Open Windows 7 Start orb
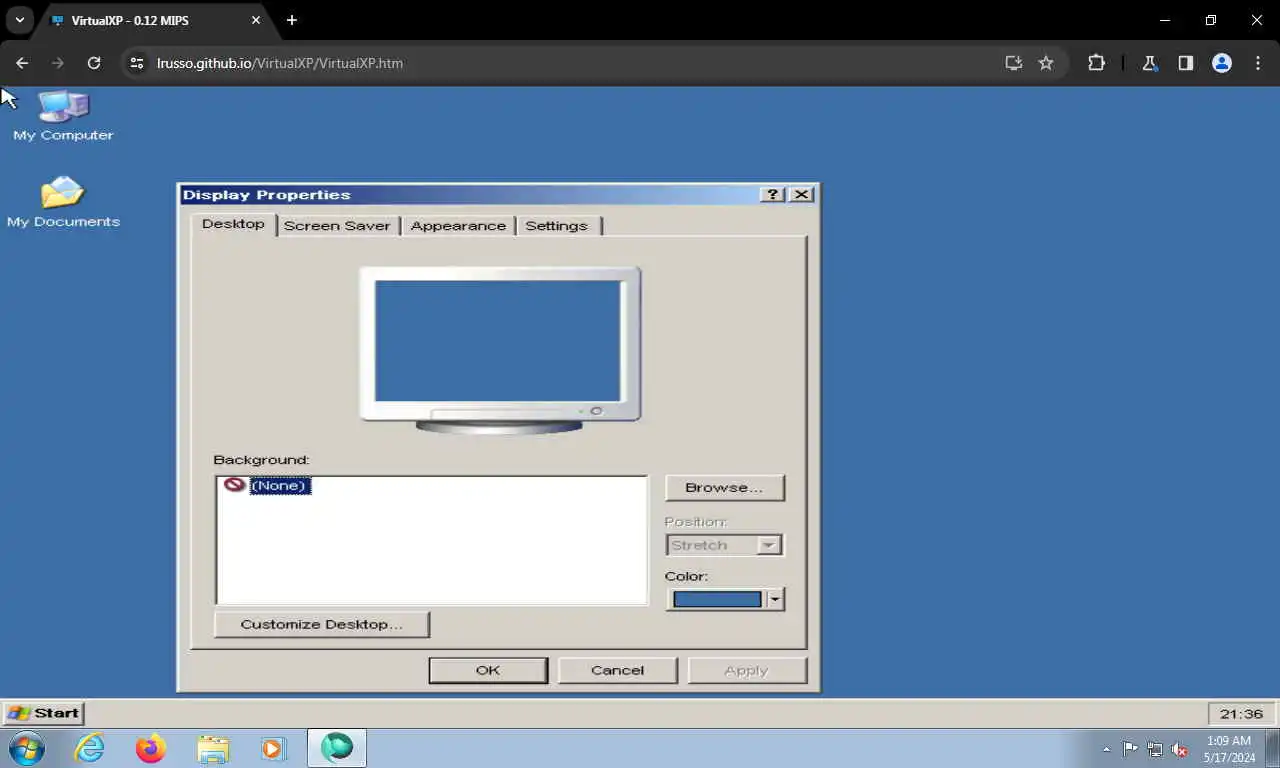 27,748
